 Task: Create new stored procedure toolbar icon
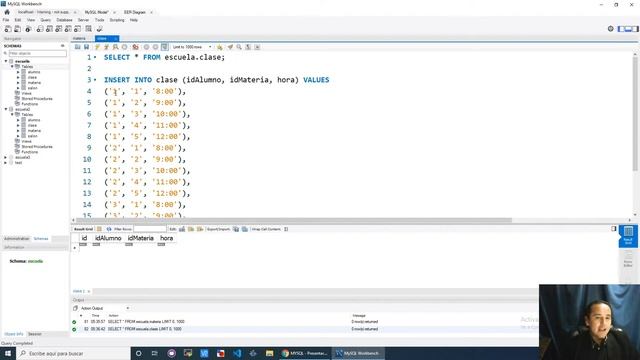click(x=68, y=29)
